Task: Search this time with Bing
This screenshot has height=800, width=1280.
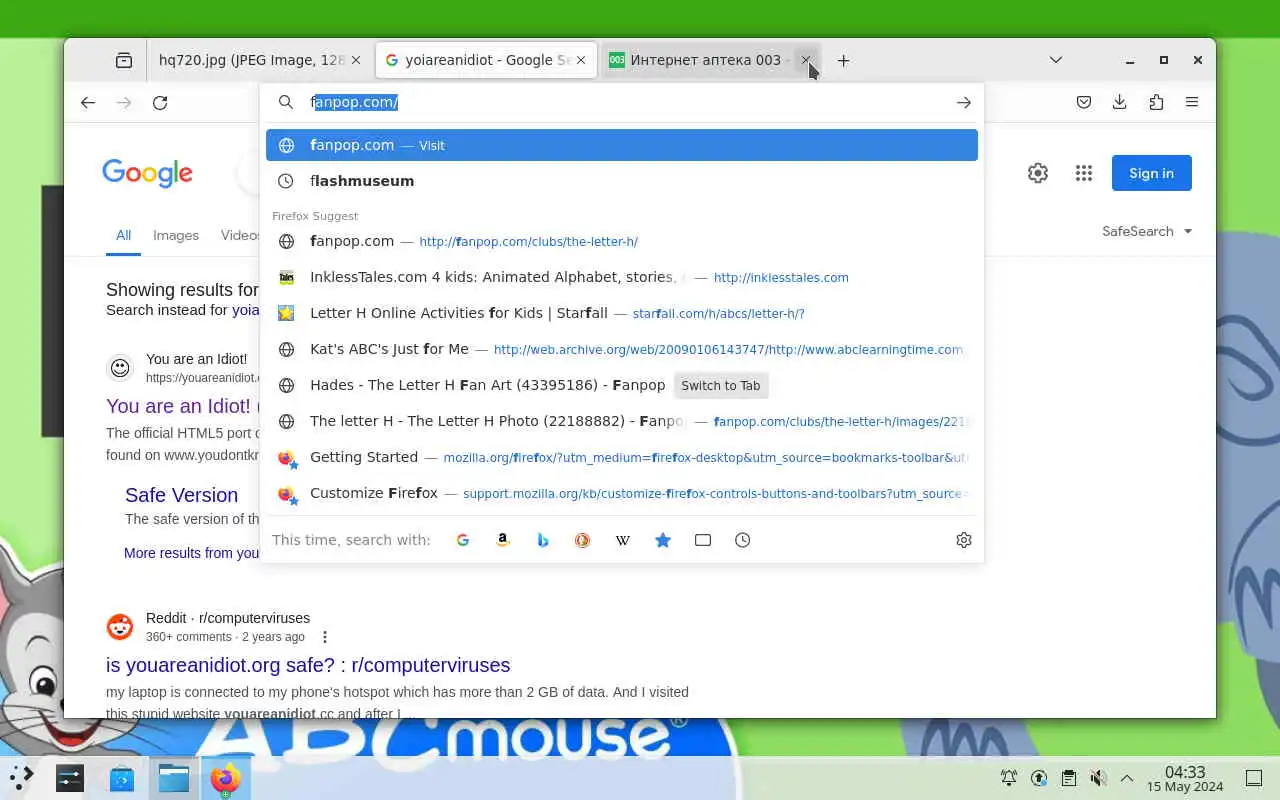Action: pos(543,540)
